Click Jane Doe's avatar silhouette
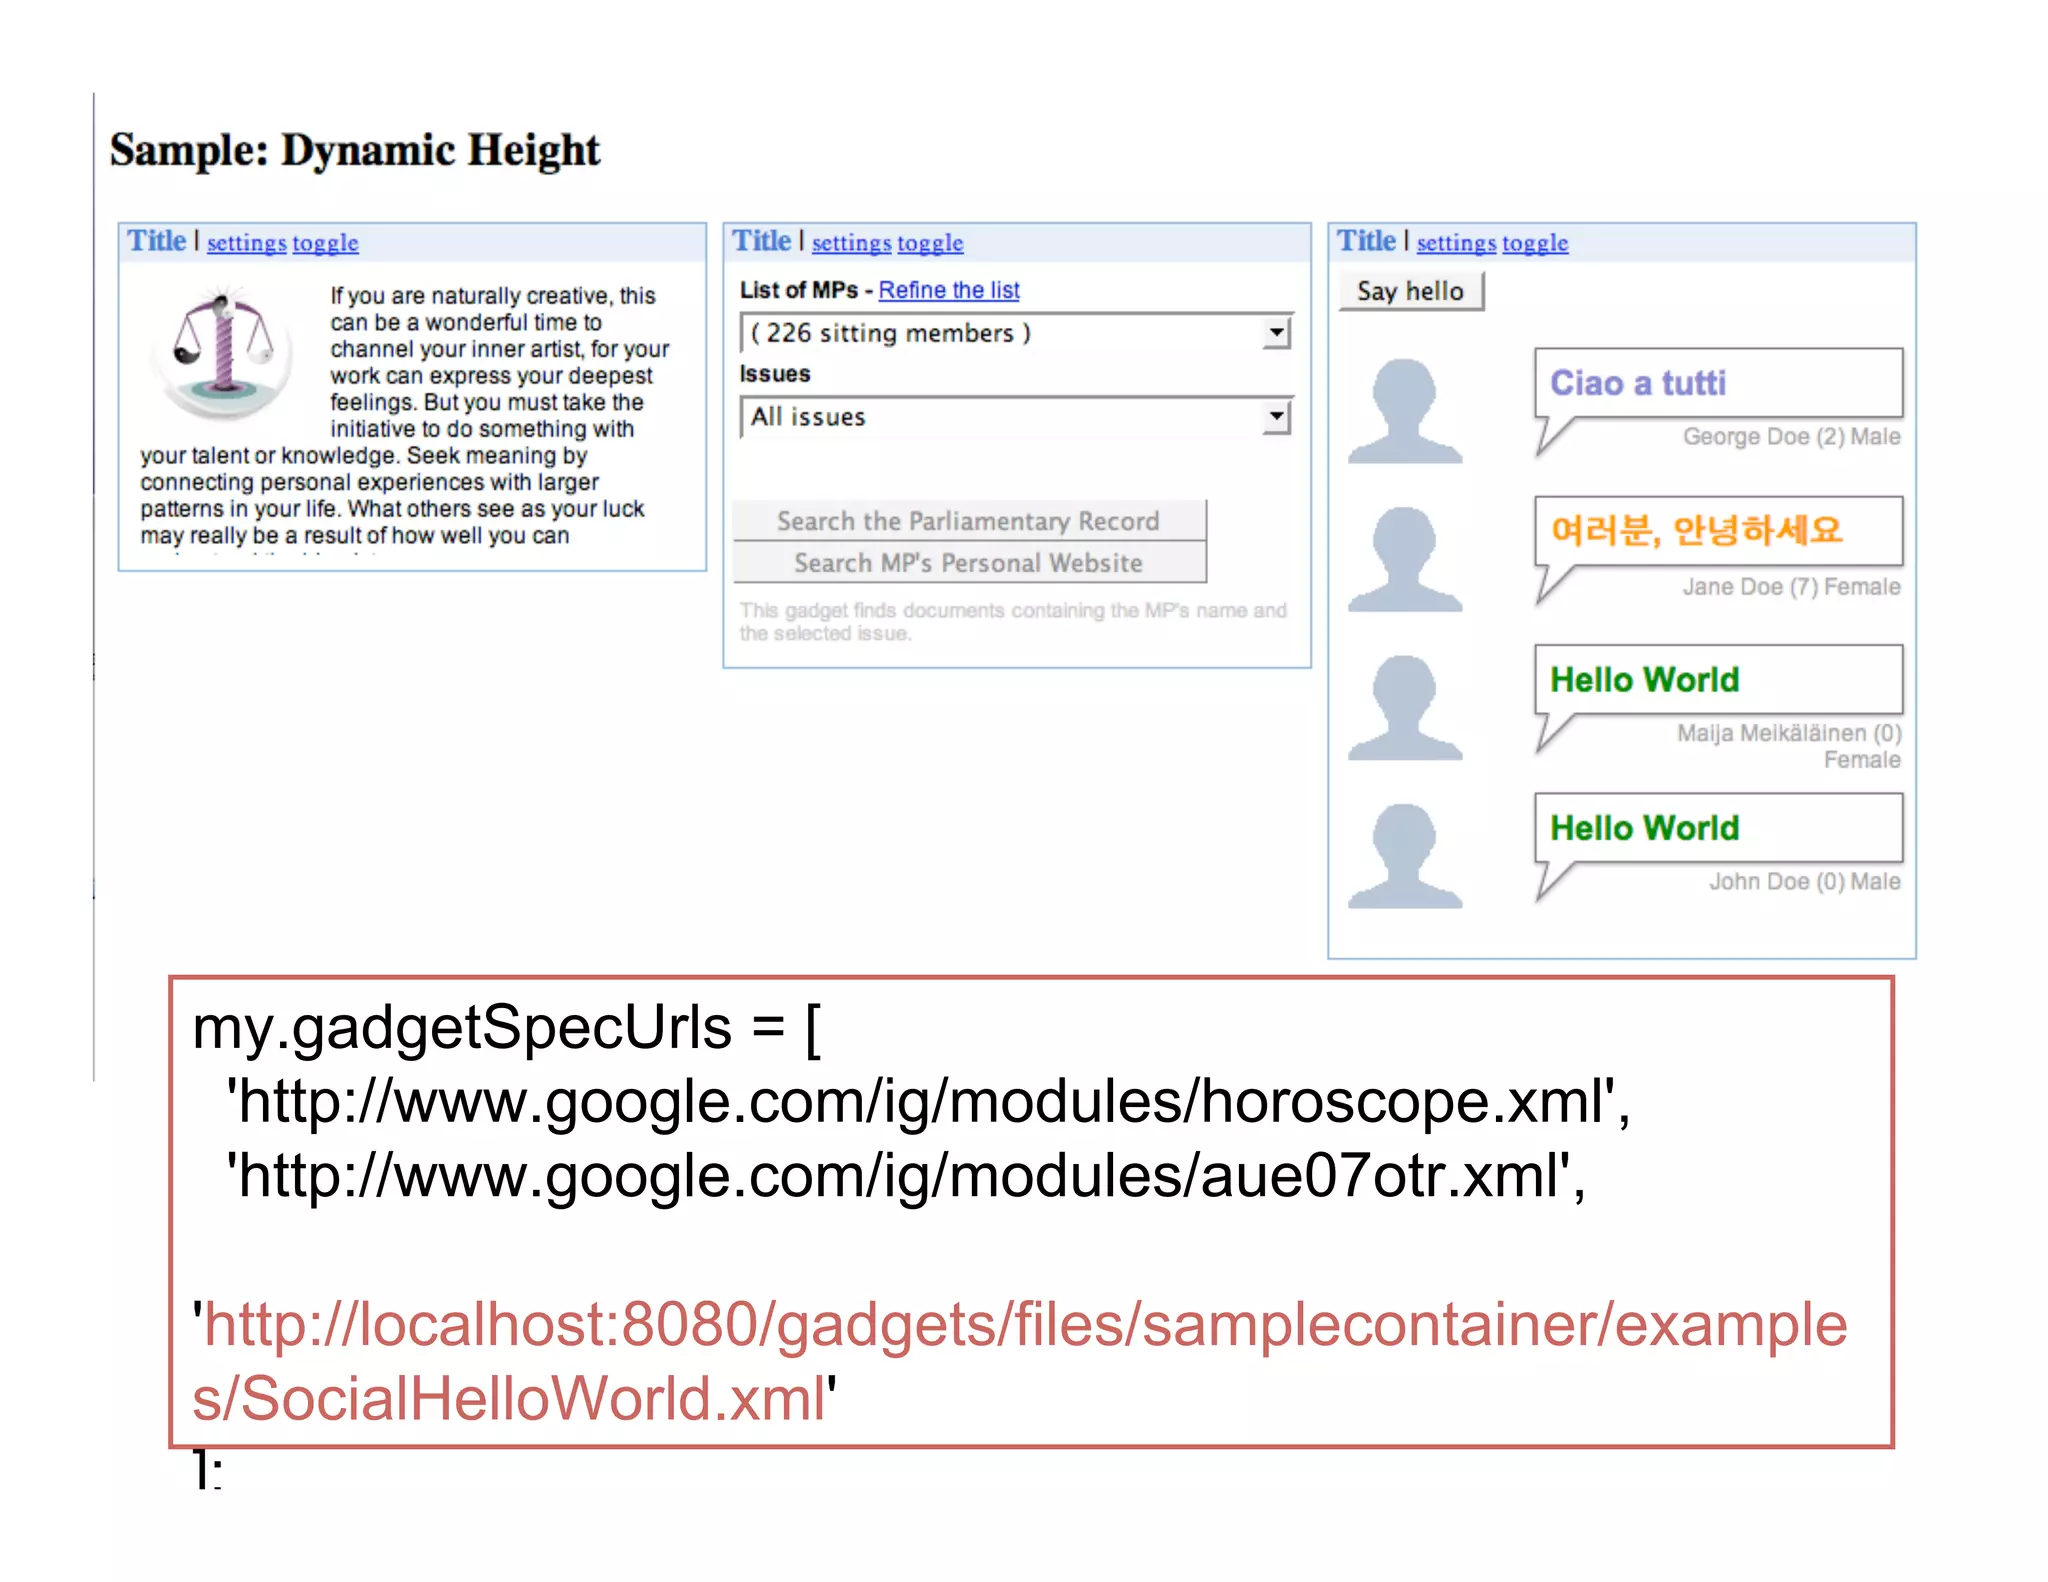This screenshot has width=2048, height=1582. tap(1404, 559)
